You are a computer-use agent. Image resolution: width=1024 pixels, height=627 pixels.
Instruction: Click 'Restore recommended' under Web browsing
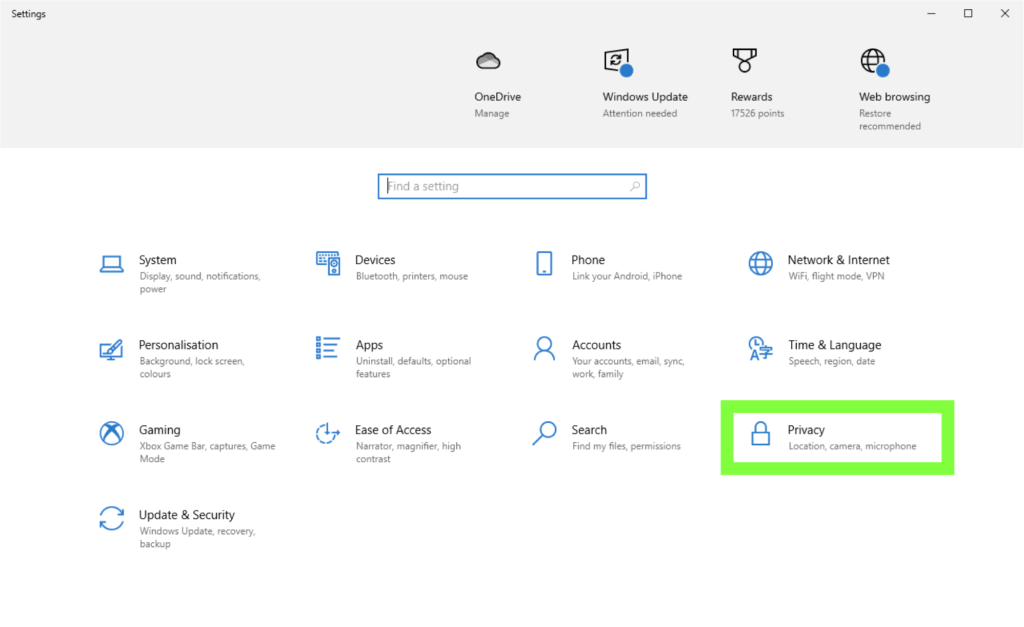click(889, 120)
